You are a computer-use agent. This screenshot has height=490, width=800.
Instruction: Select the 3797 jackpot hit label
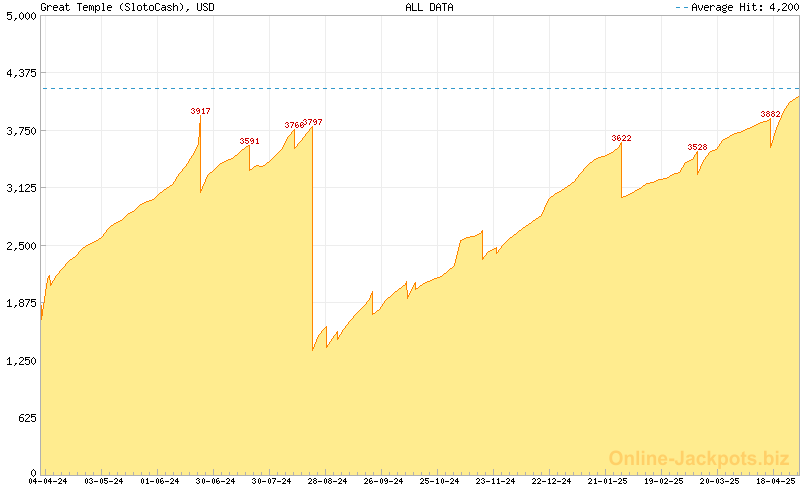coord(313,122)
